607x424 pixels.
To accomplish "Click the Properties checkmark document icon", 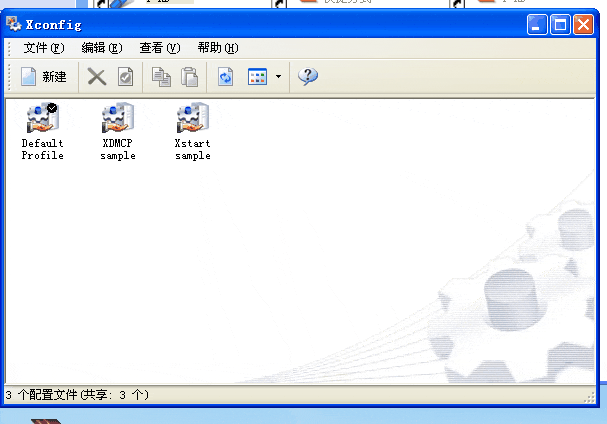I will (125, 77).
